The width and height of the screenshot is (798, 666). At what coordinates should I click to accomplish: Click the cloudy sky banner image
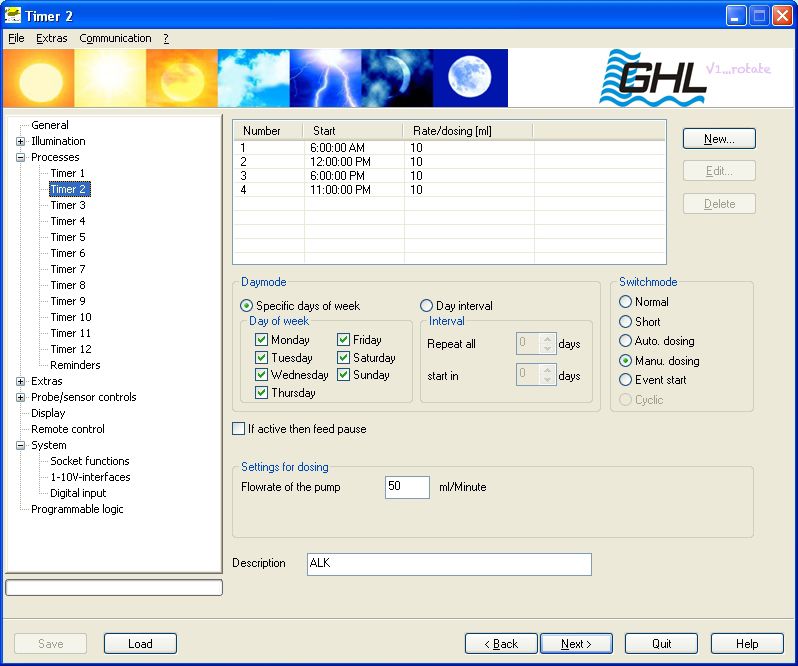click(x=253, y=78)
